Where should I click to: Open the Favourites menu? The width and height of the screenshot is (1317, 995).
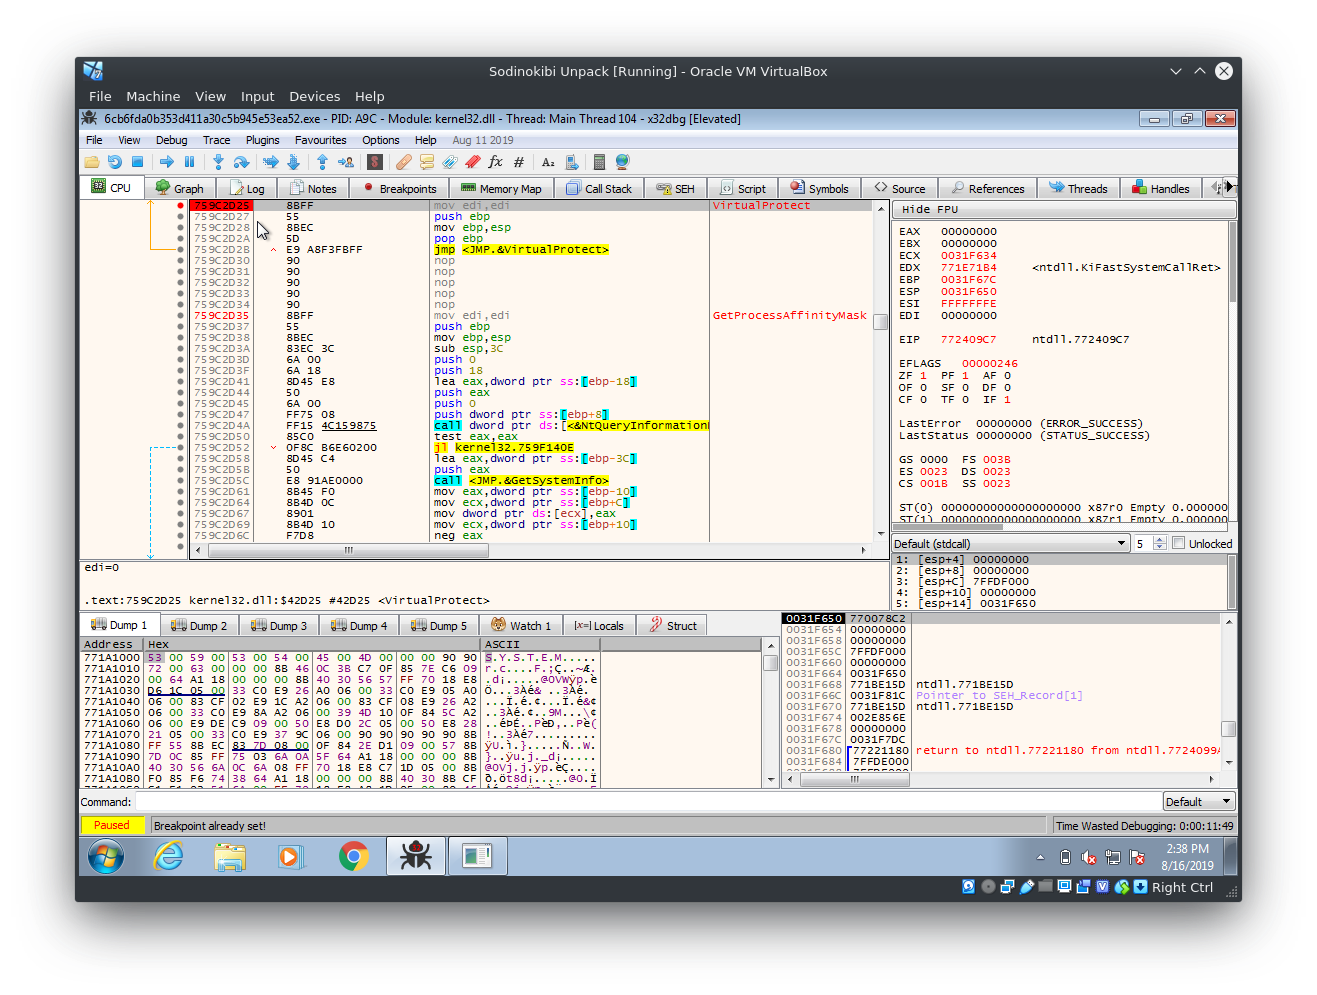(320, 140)
